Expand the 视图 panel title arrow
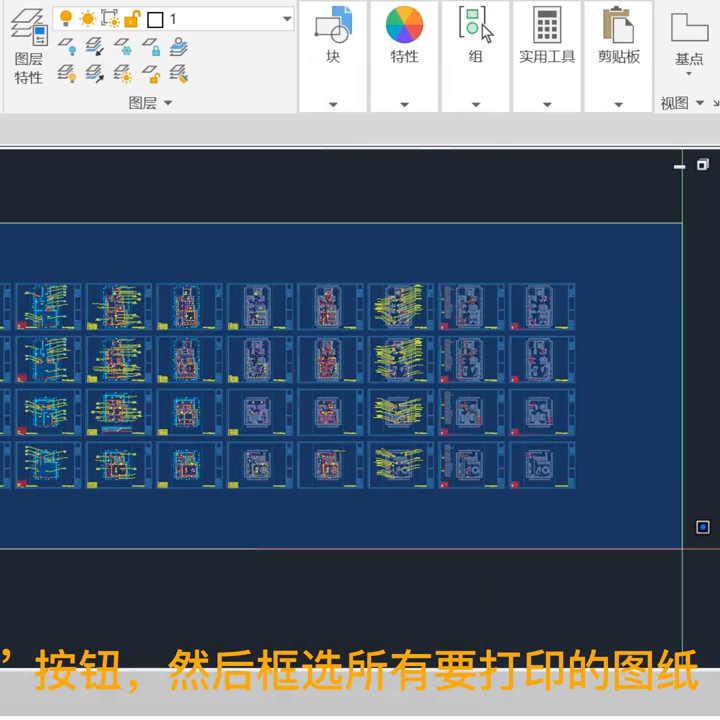The width and height of the screenshot is (720, 720). pos(699,103)
